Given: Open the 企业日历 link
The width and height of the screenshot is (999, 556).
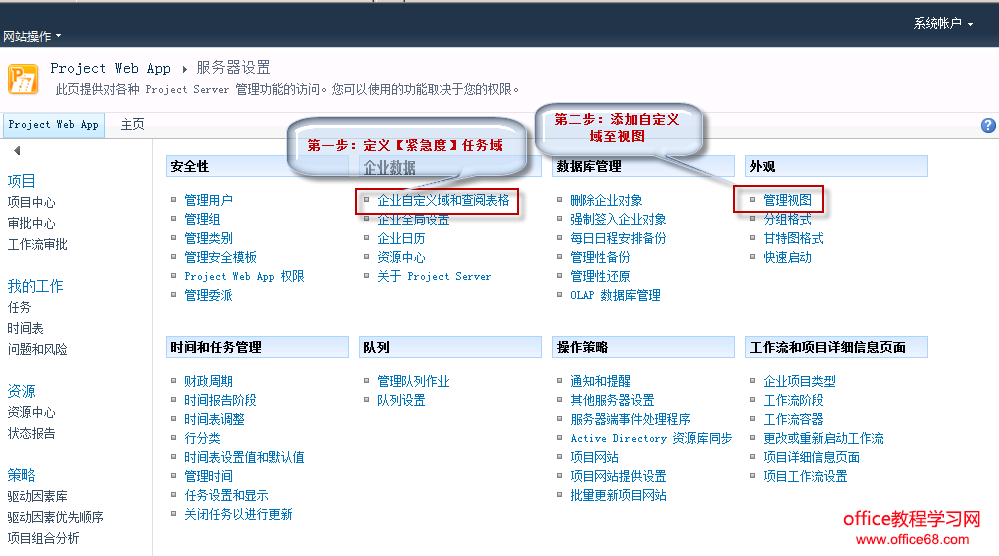Looking at the screenshot, I should pyautogui.click(x=401, y=238).
